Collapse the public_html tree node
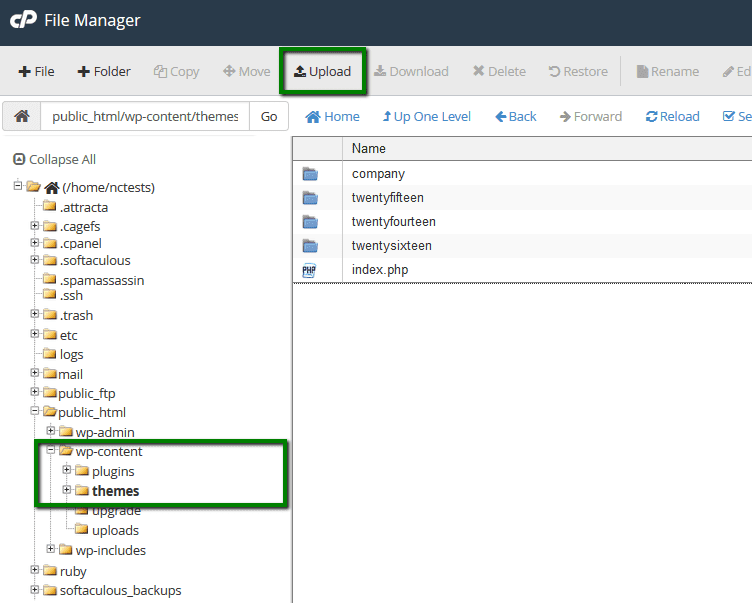 35,411
